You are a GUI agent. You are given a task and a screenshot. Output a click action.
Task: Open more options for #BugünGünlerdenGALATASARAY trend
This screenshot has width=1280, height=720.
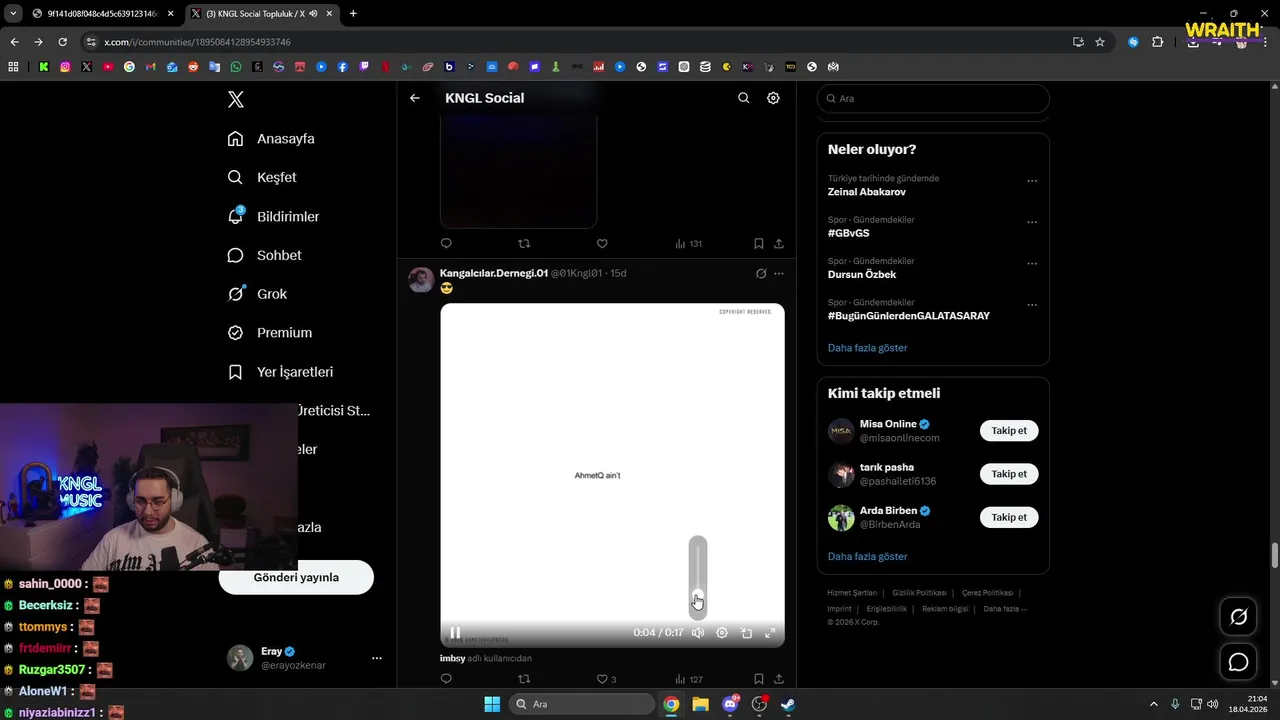pos(1032,305)
